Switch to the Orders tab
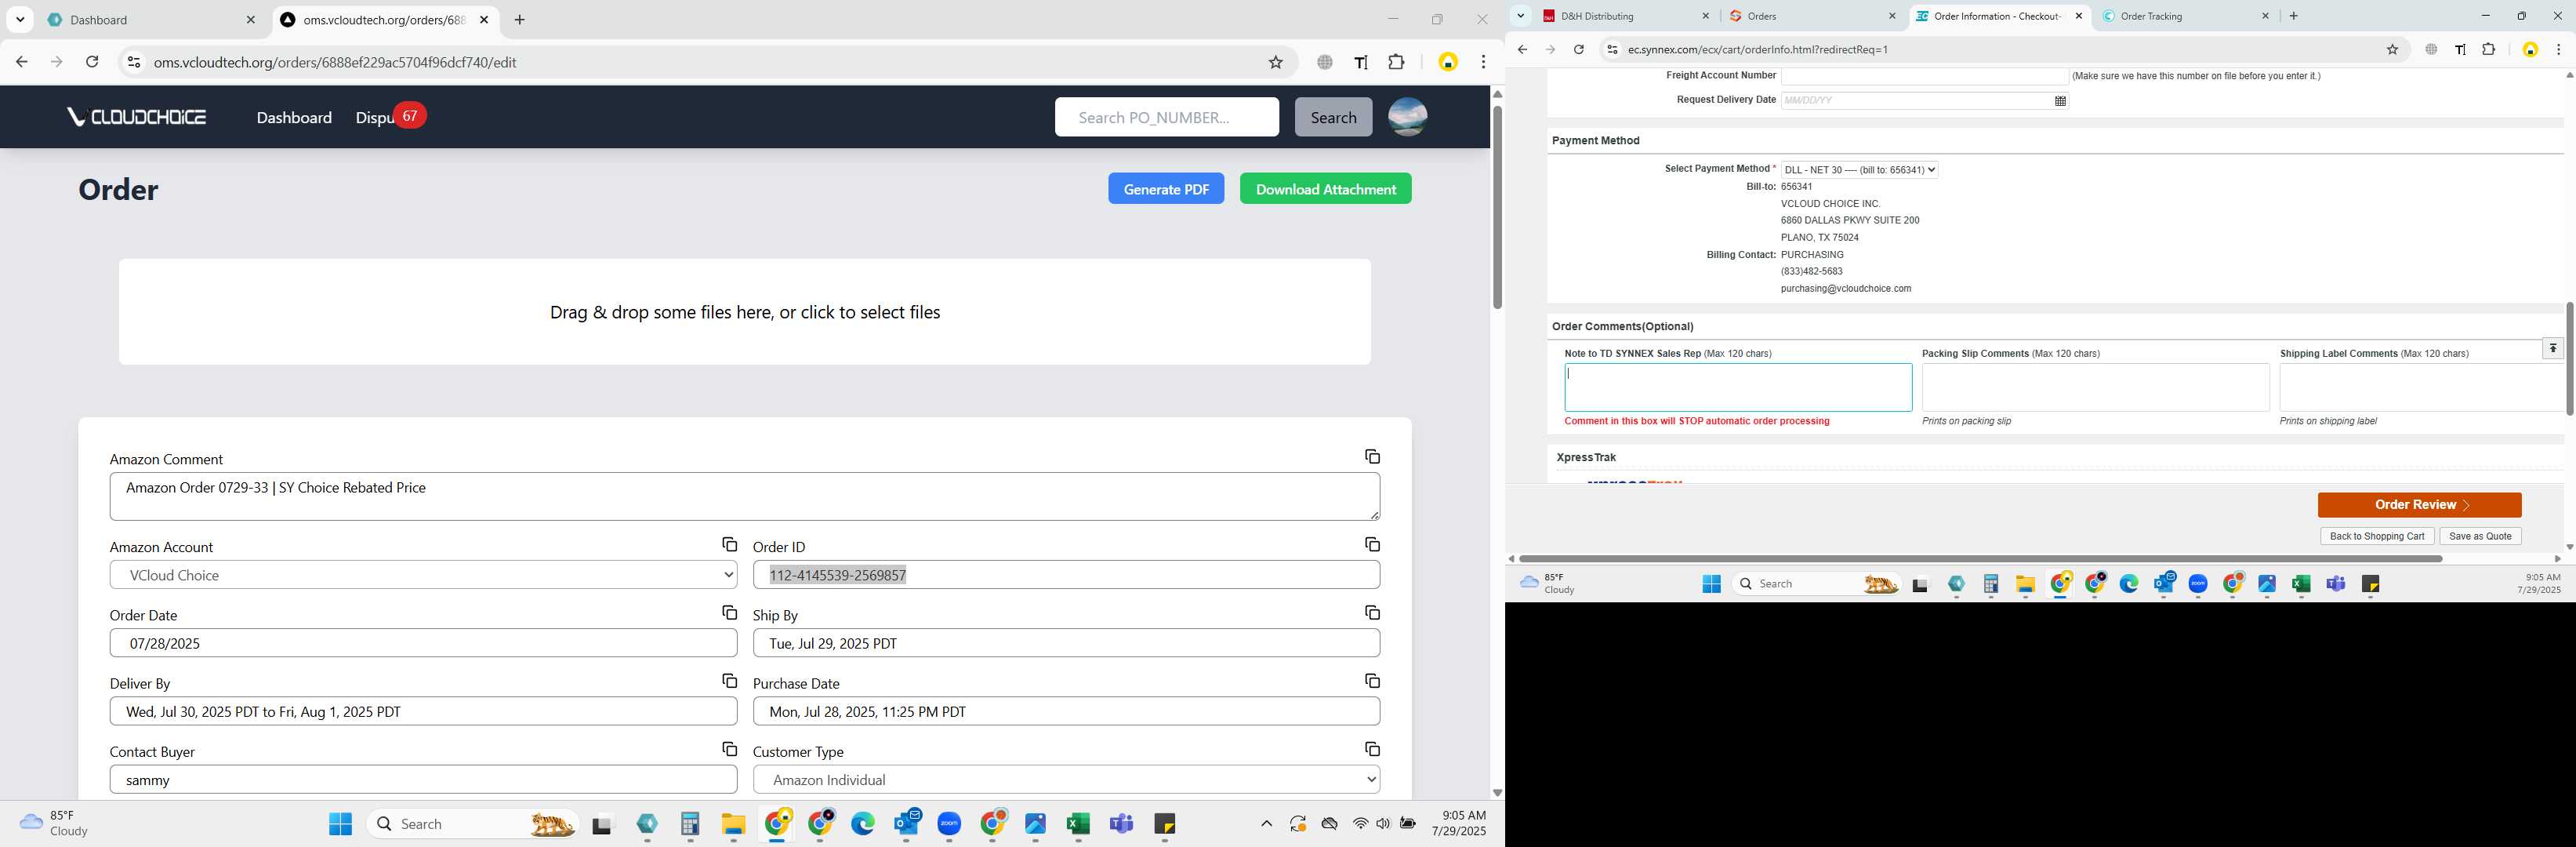Viewport: 2576px width, 847px height. point(1811,16)
